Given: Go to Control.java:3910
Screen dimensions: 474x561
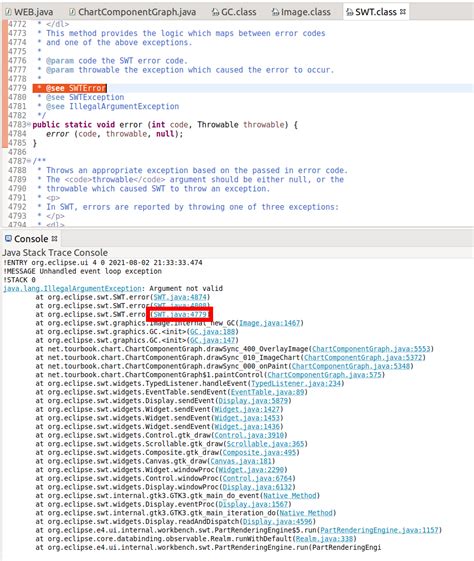Looking at the screenshot, I should point(249,435).
